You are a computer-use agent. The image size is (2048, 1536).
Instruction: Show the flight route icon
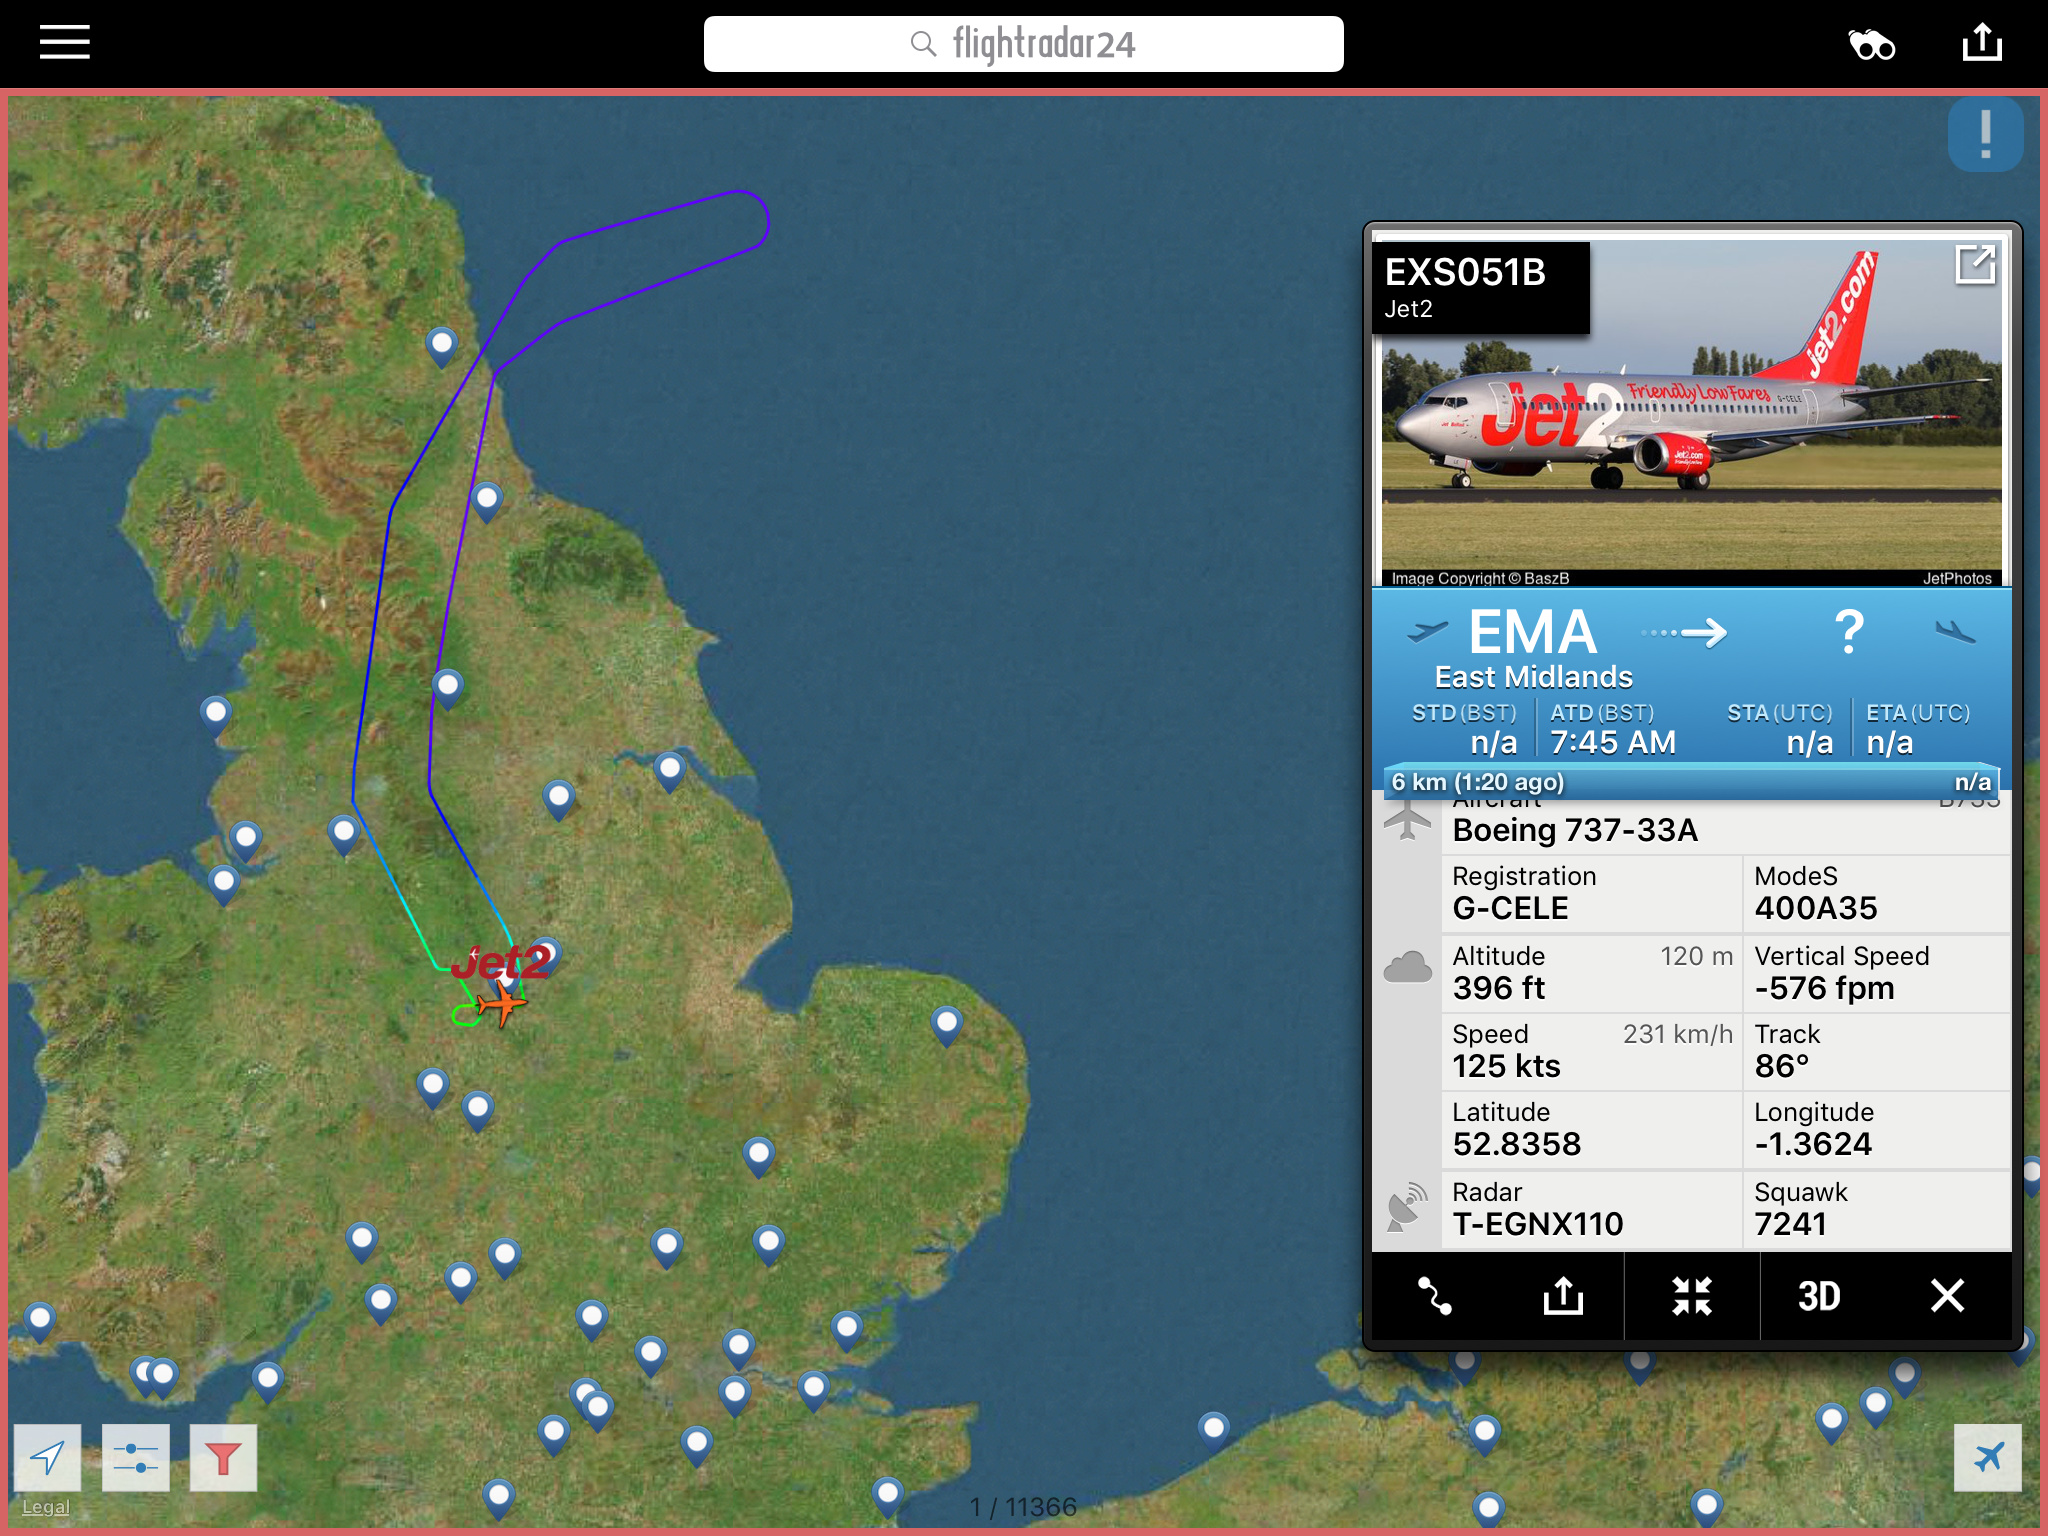[x=1435, y=1296]
